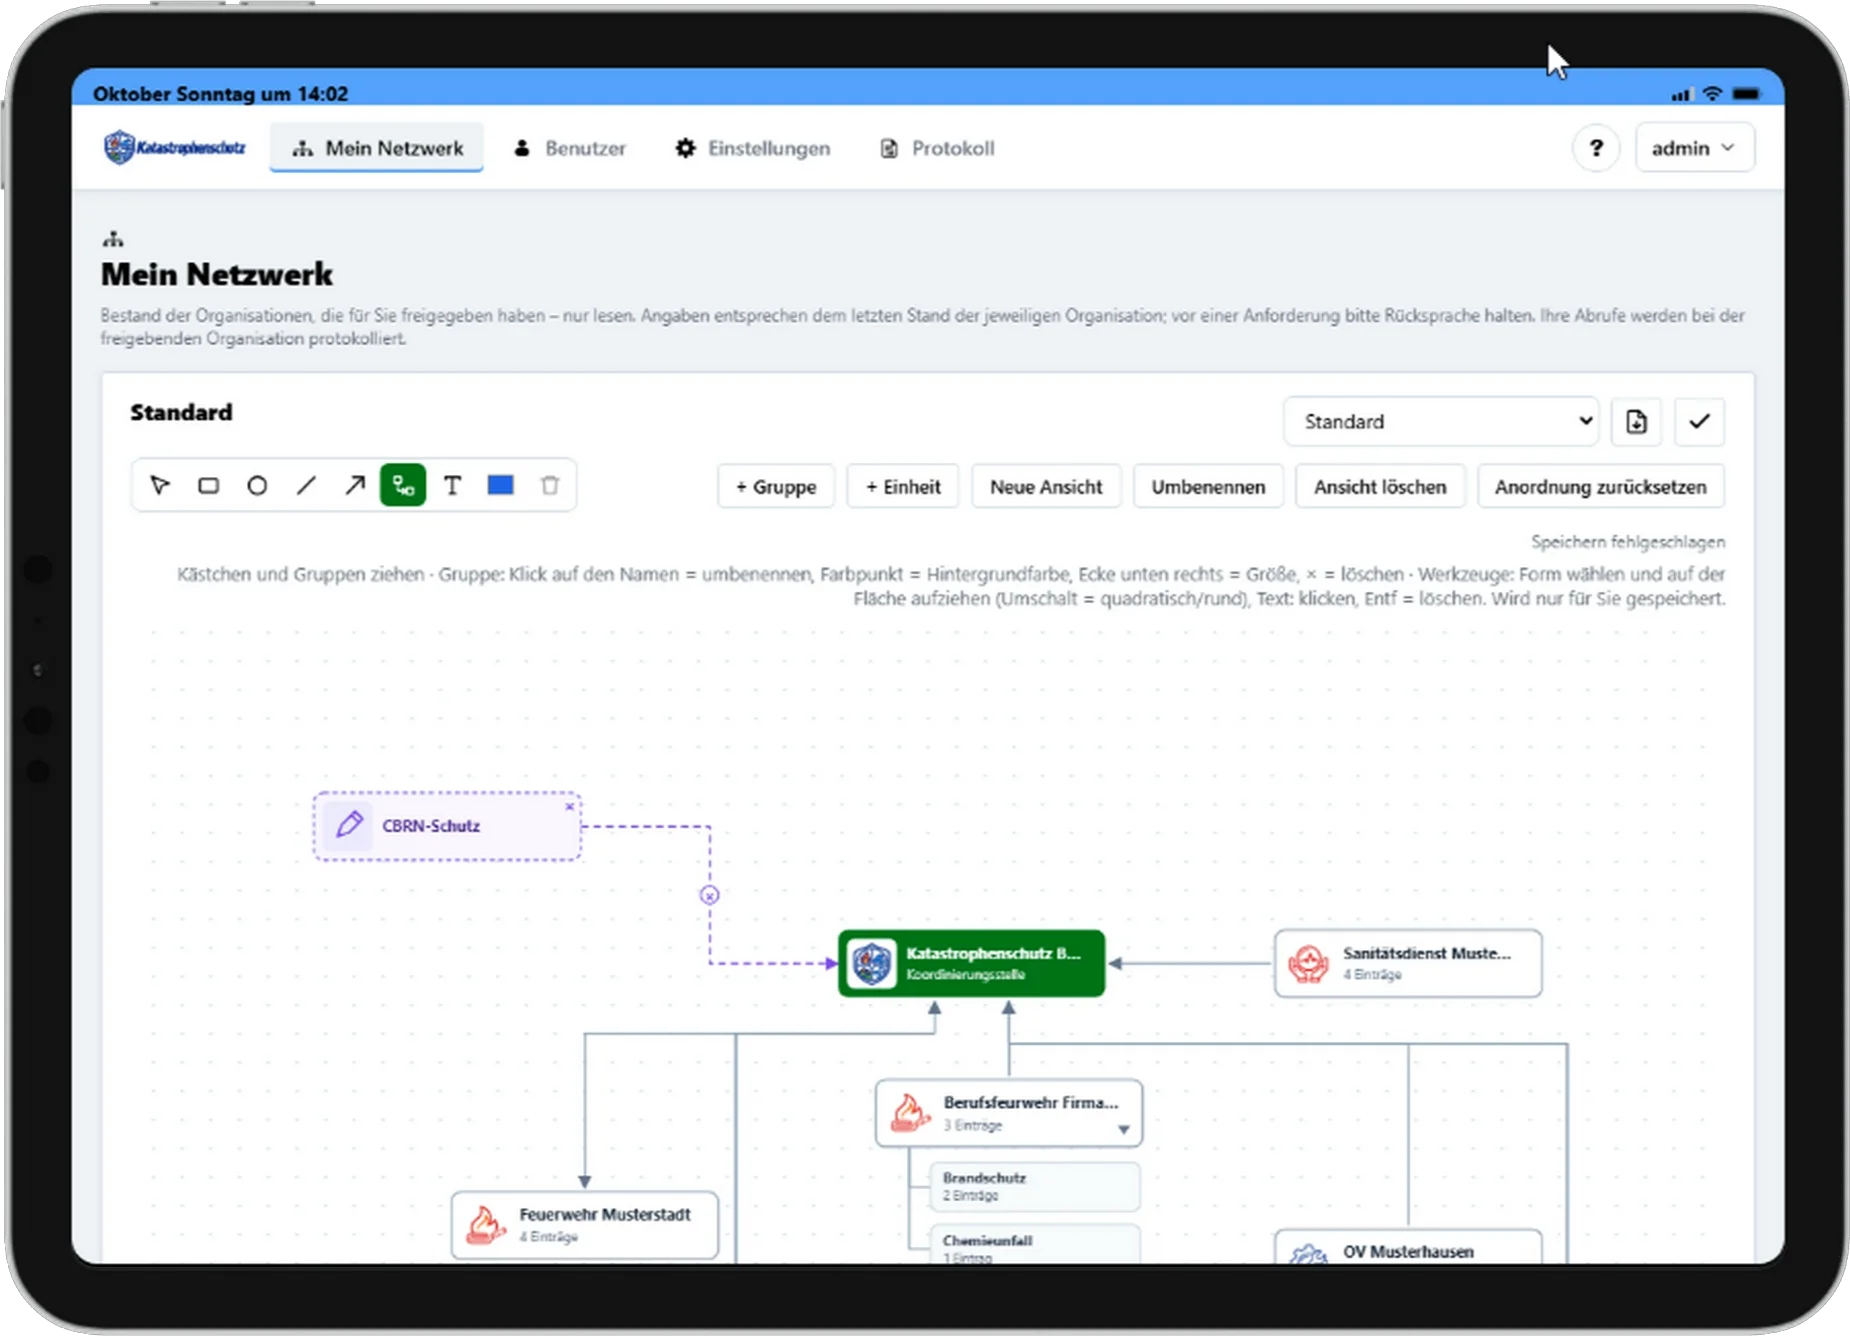Click the Berufsfeuerwehr flame icon
Viewport: 1850px width, 1336px height.
click(910, 1113)
